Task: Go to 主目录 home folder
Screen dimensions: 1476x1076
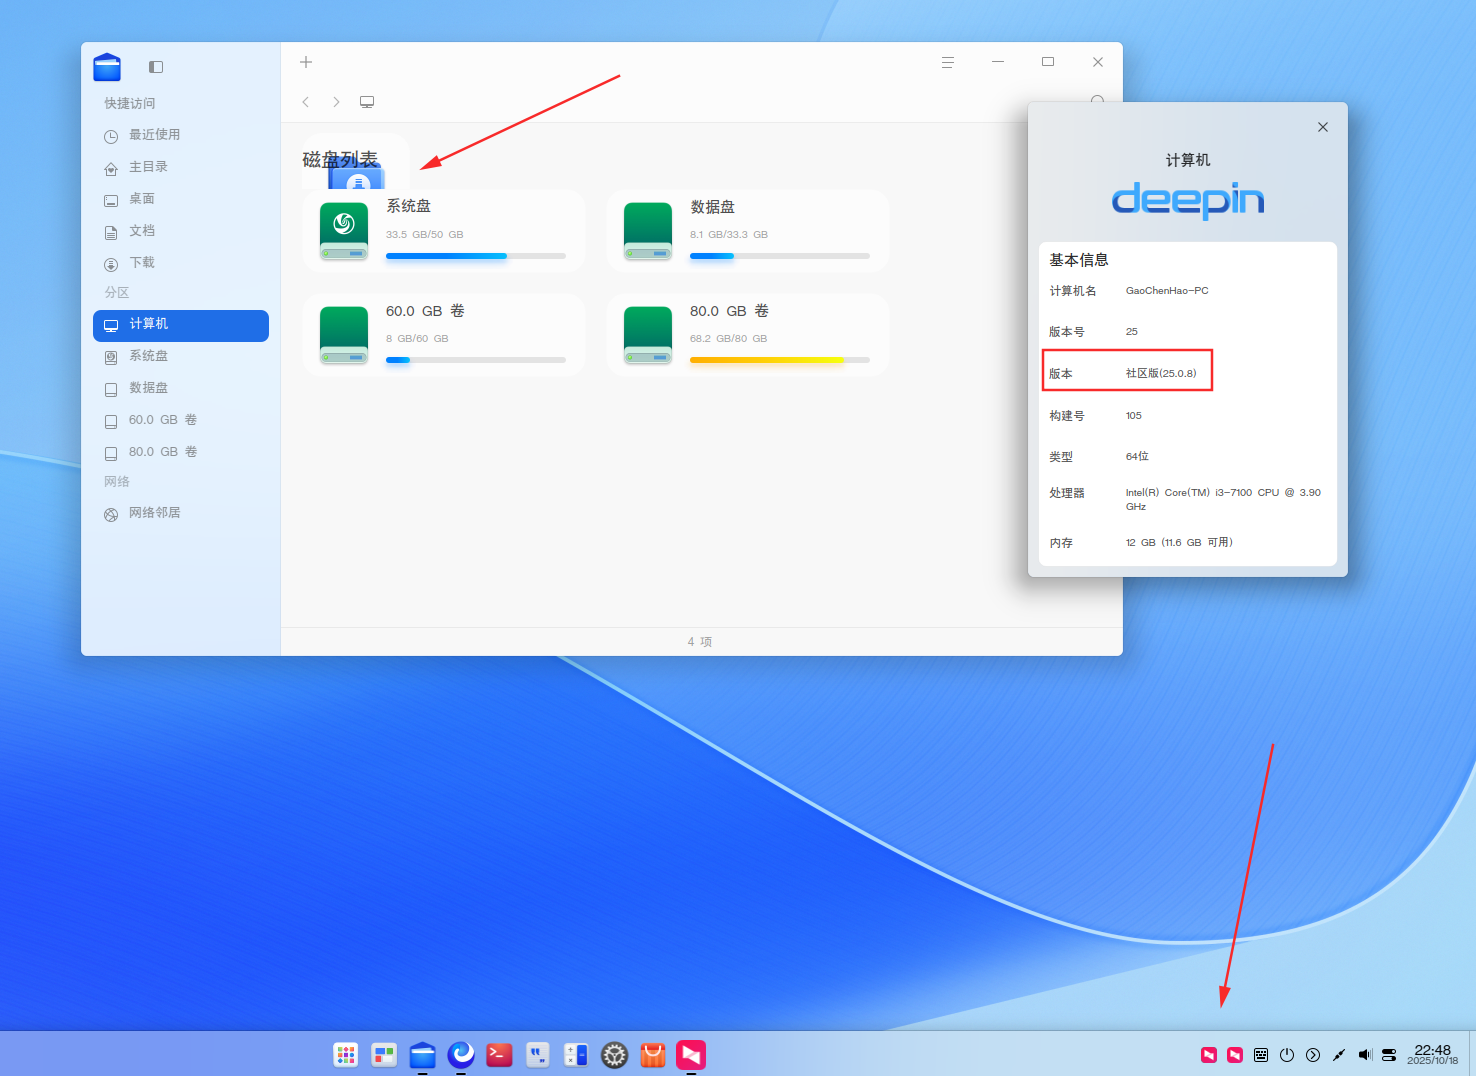Action: pyautogui.click(x=181, y=167)
